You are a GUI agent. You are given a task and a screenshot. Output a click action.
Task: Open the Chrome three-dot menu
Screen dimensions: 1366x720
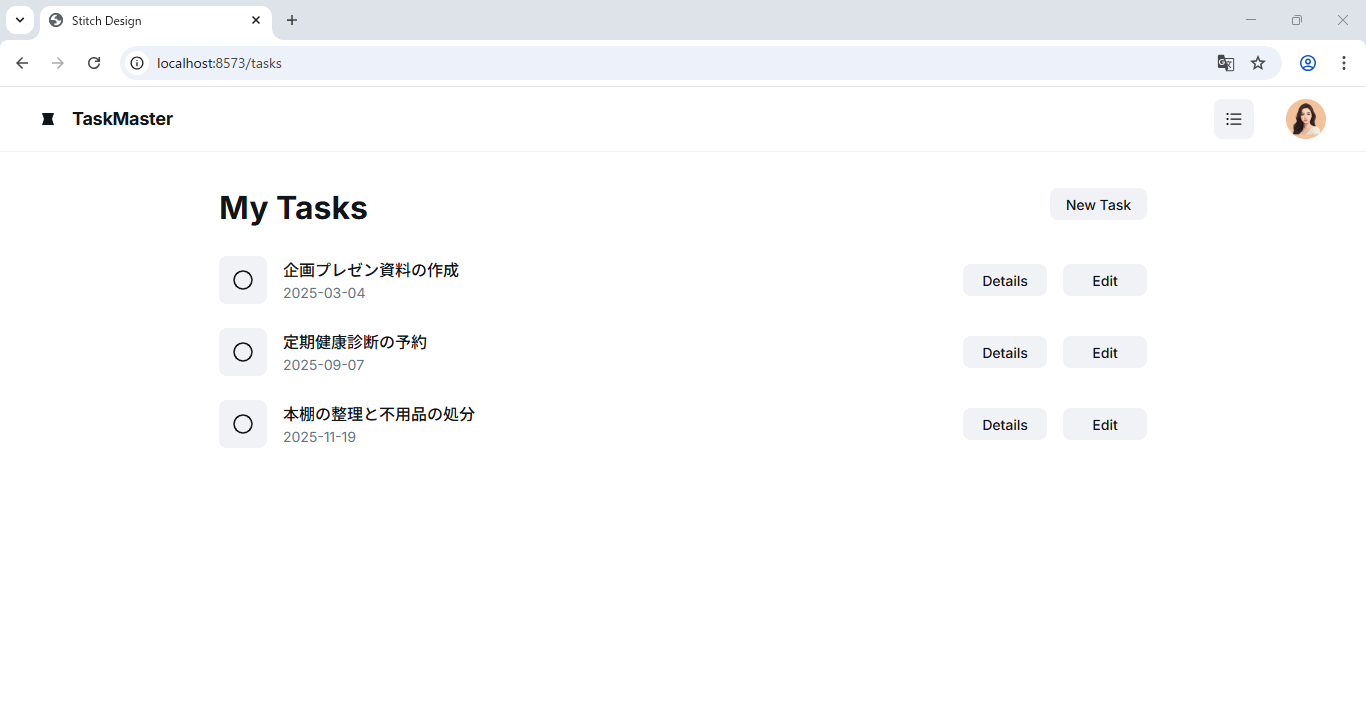pyautogui.click(x=1344, y=63)
